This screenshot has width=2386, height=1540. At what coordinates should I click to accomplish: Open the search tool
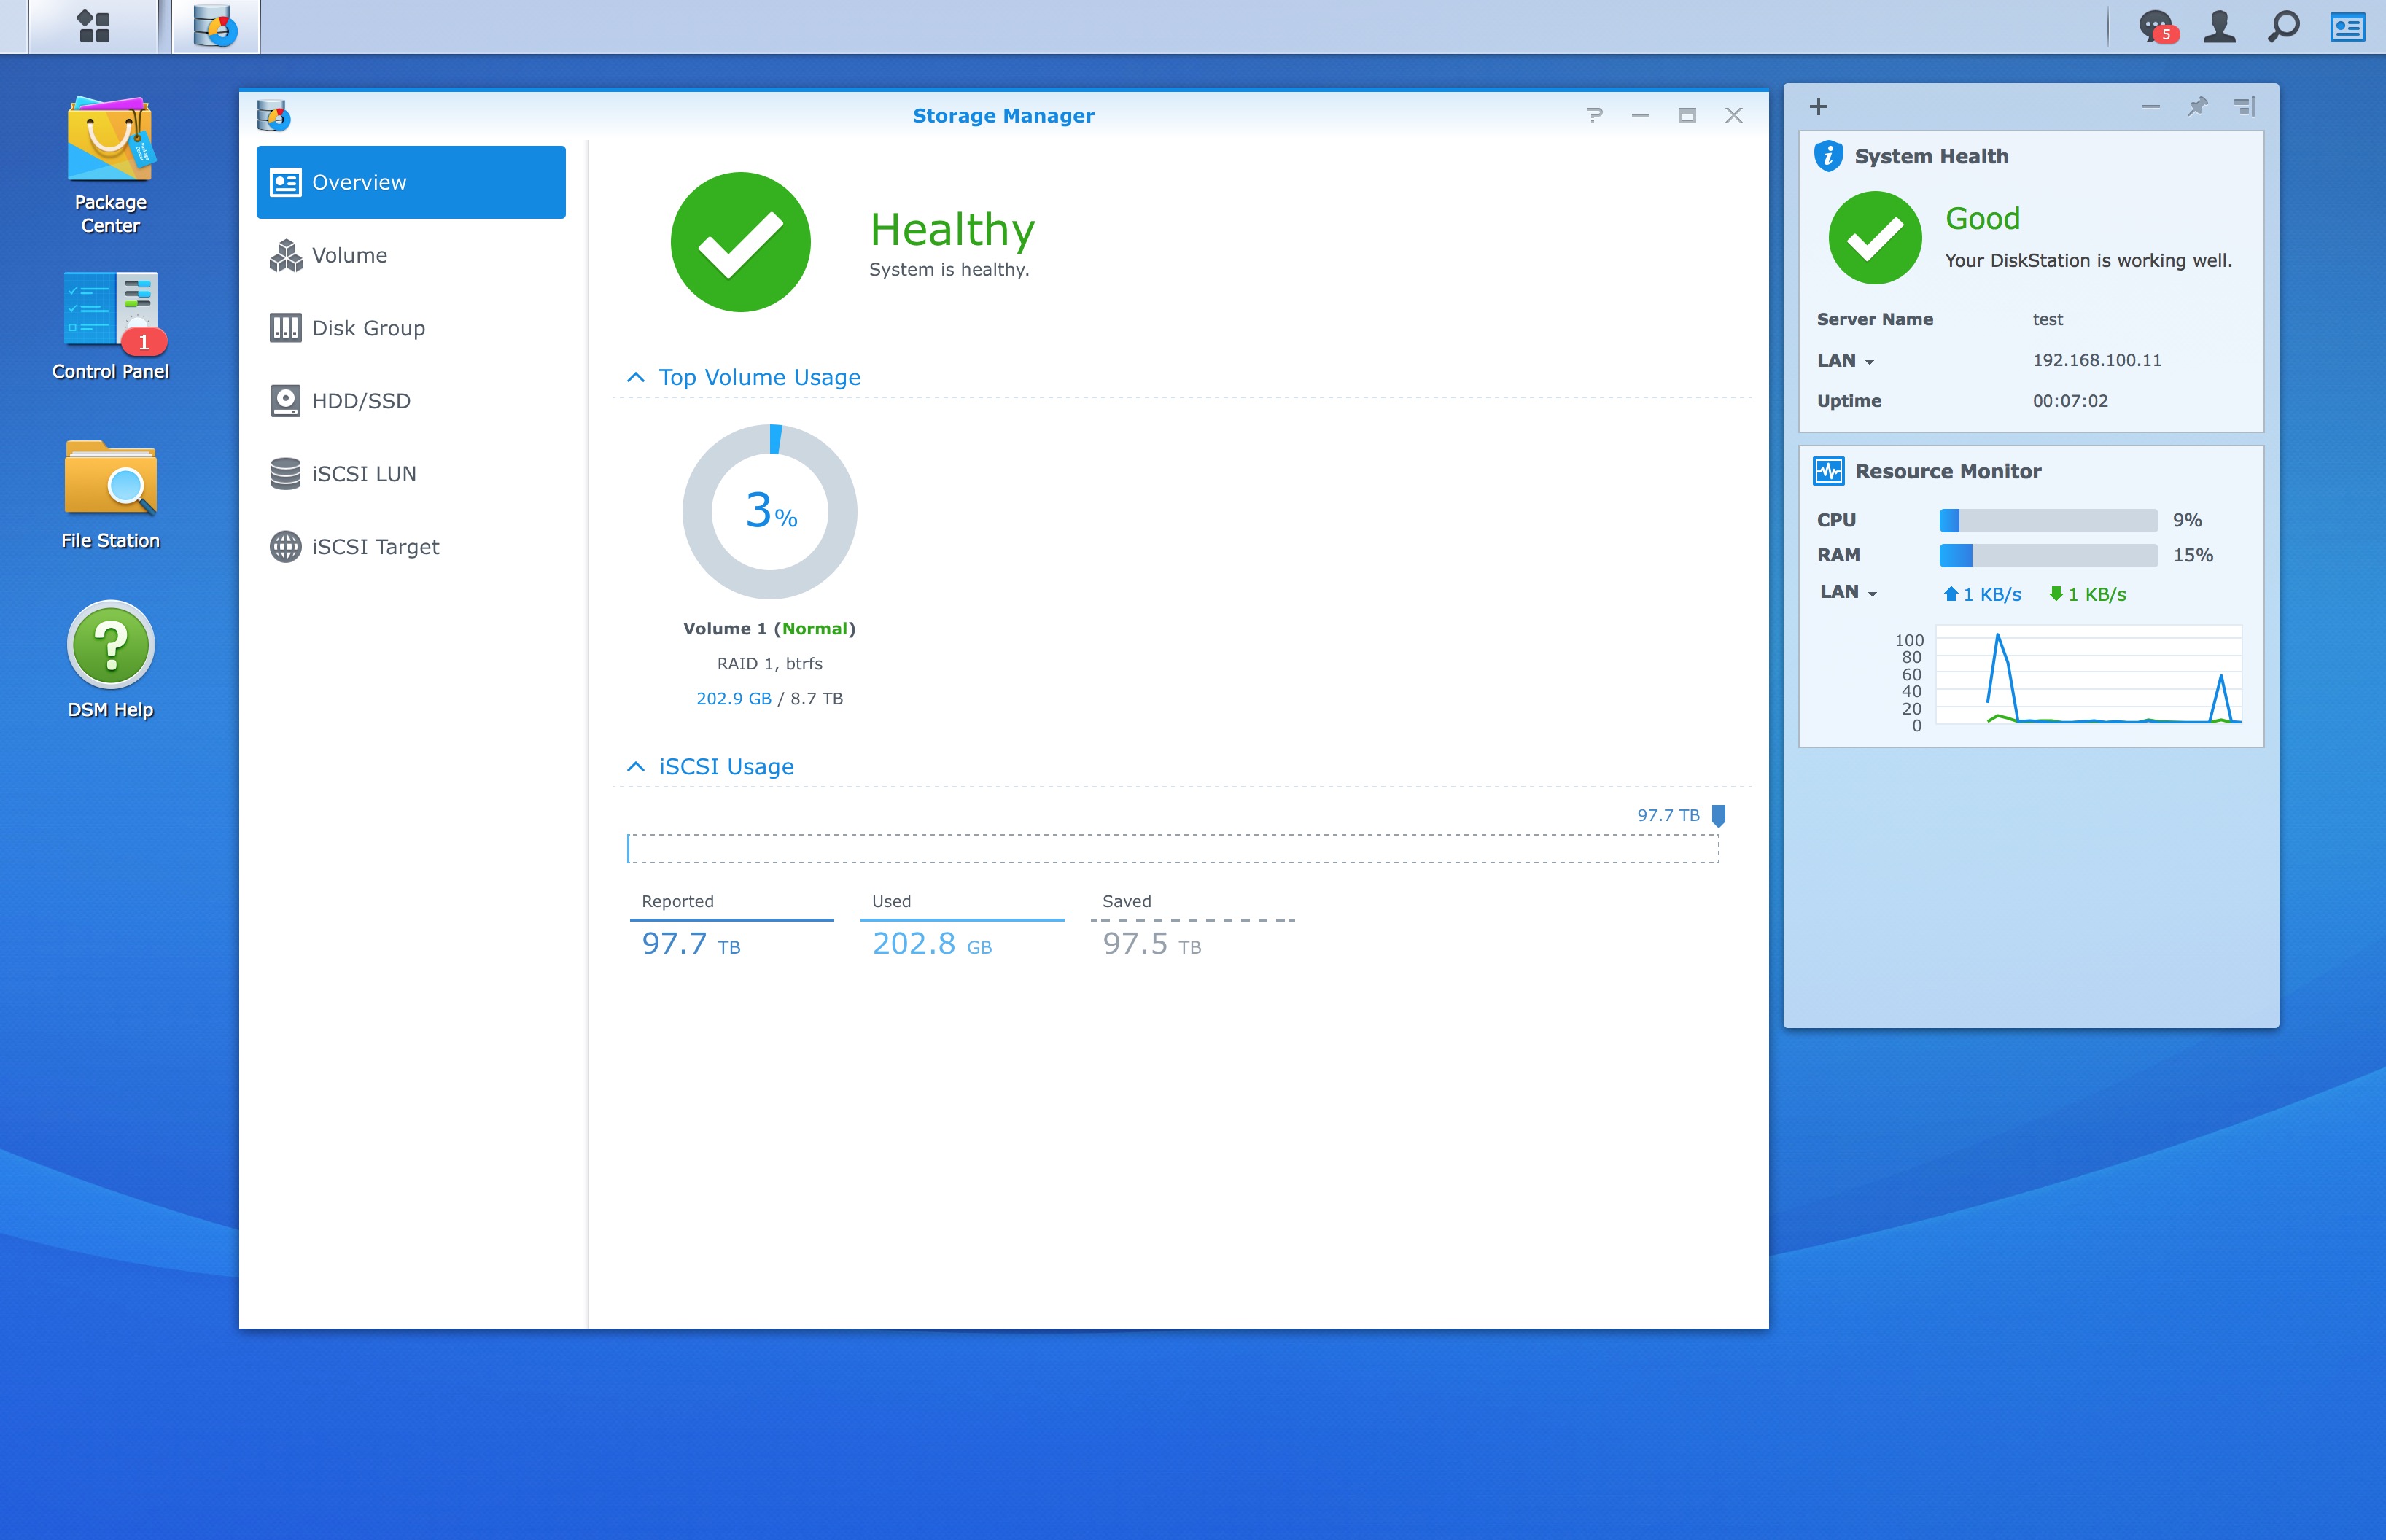(2283, 27)
